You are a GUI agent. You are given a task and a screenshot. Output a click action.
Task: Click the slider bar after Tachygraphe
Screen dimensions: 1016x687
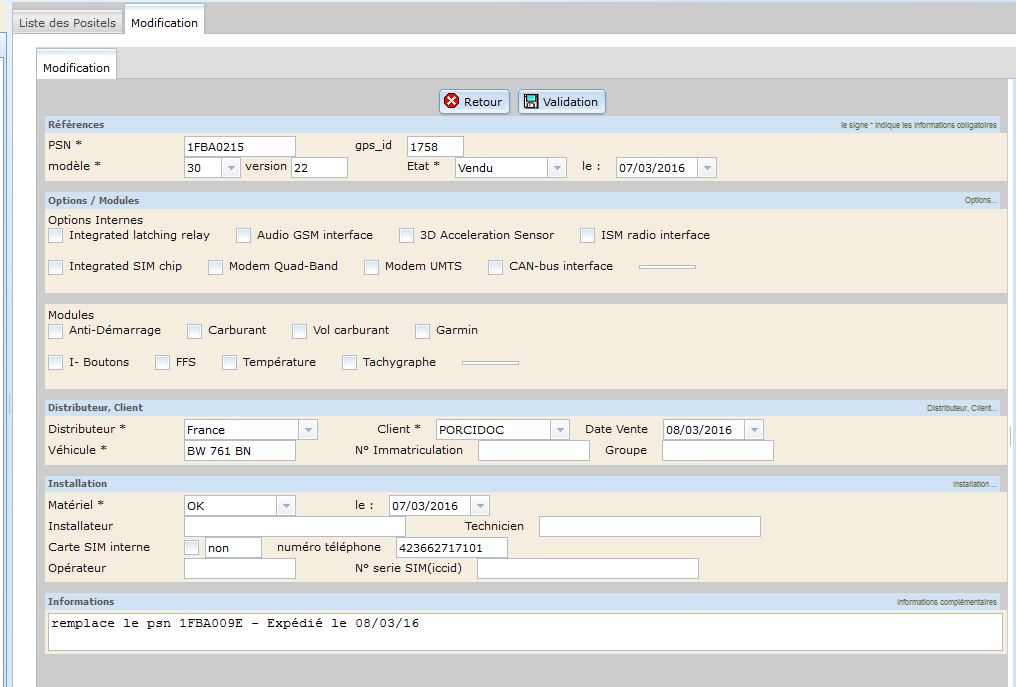490,363
